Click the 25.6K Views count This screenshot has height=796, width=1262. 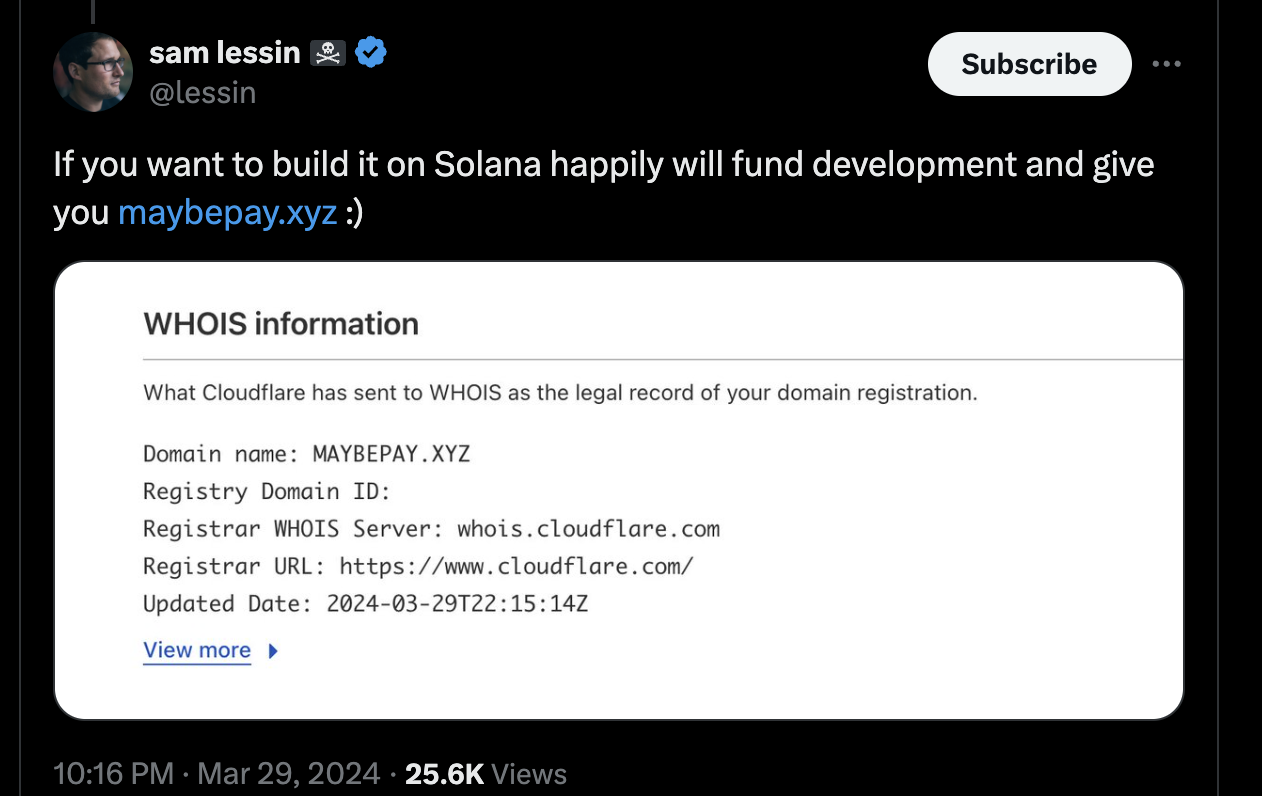click(486, 773)
